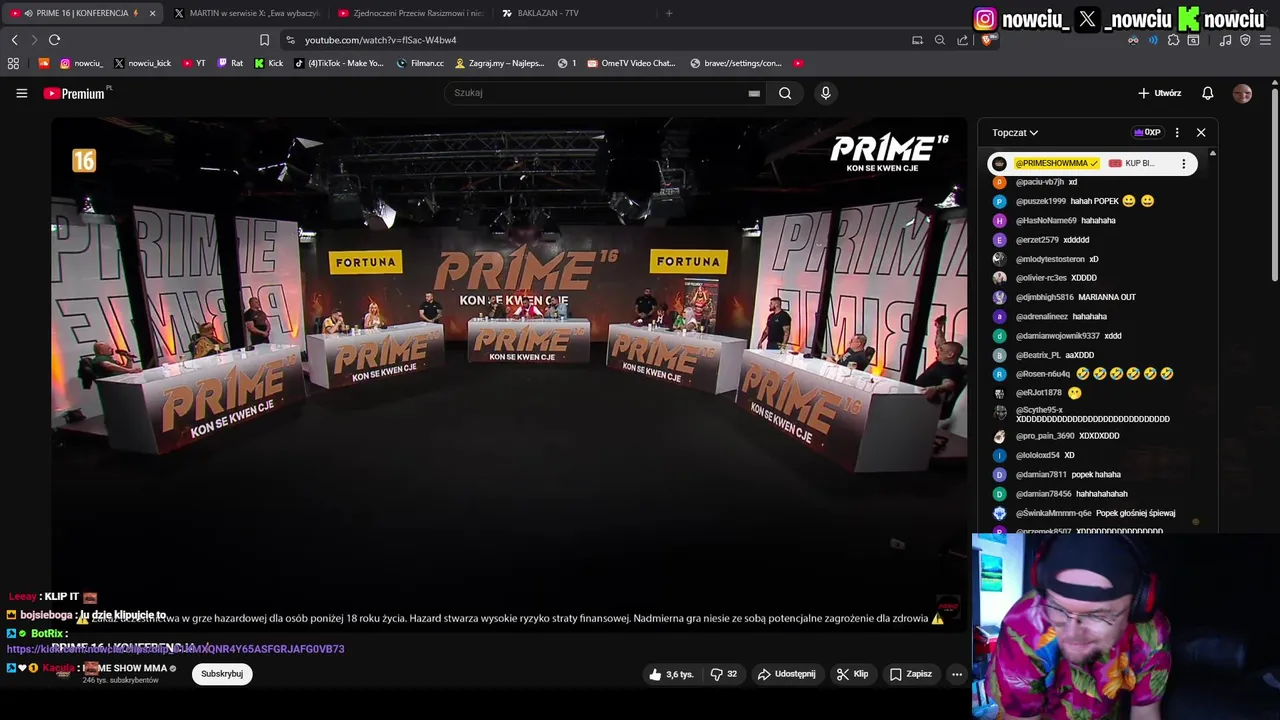Open the YT bookmark
Viewport: 1280px width, 720px height.
(x=194, y=63)
